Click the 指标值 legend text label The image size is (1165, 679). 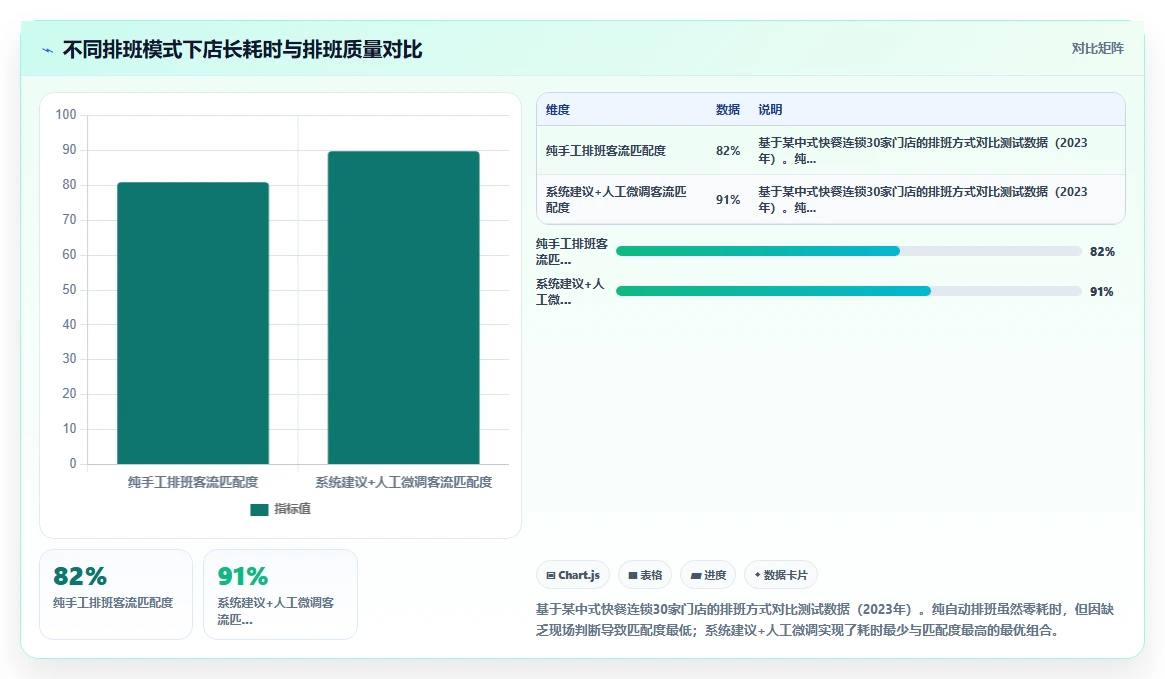292,509
